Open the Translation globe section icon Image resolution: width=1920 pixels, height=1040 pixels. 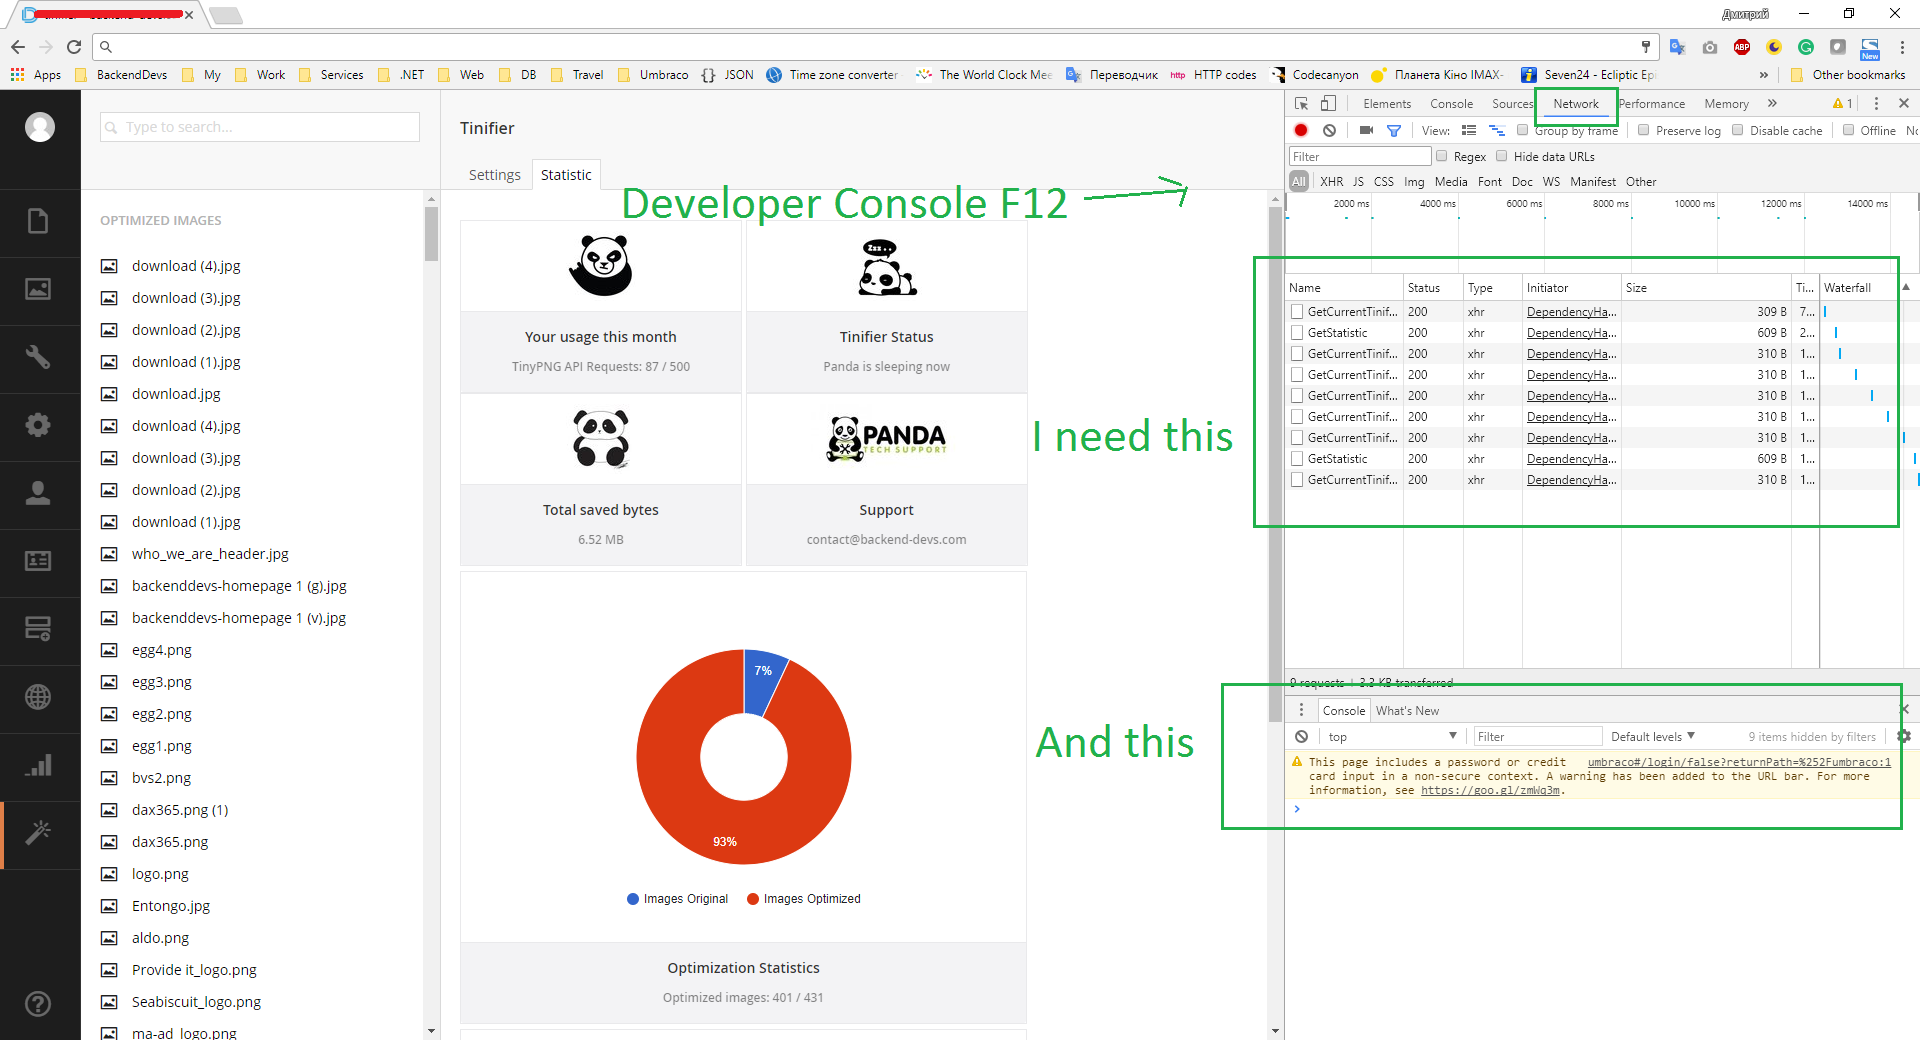point(38,697)
